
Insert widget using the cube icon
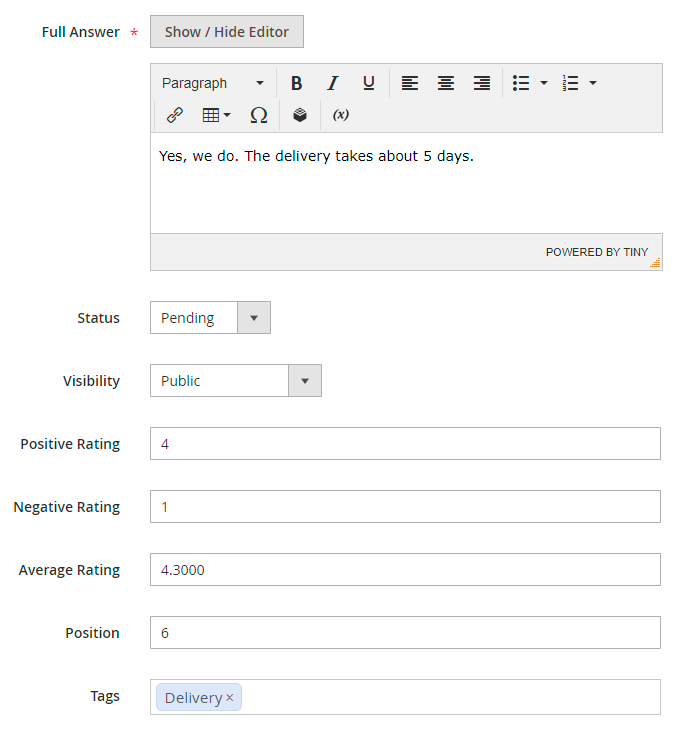[x=300, y=115]
